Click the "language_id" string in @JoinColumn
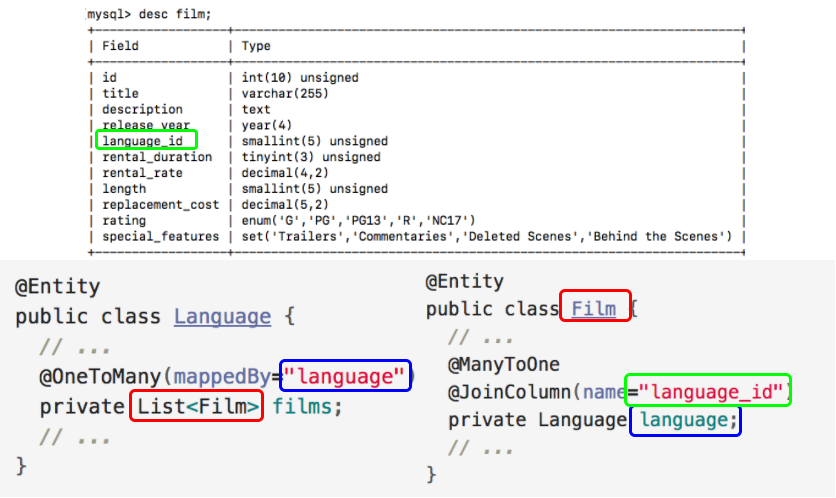Image resolution: width=836 pixels, height=498 pixels. tap(708, 391)
